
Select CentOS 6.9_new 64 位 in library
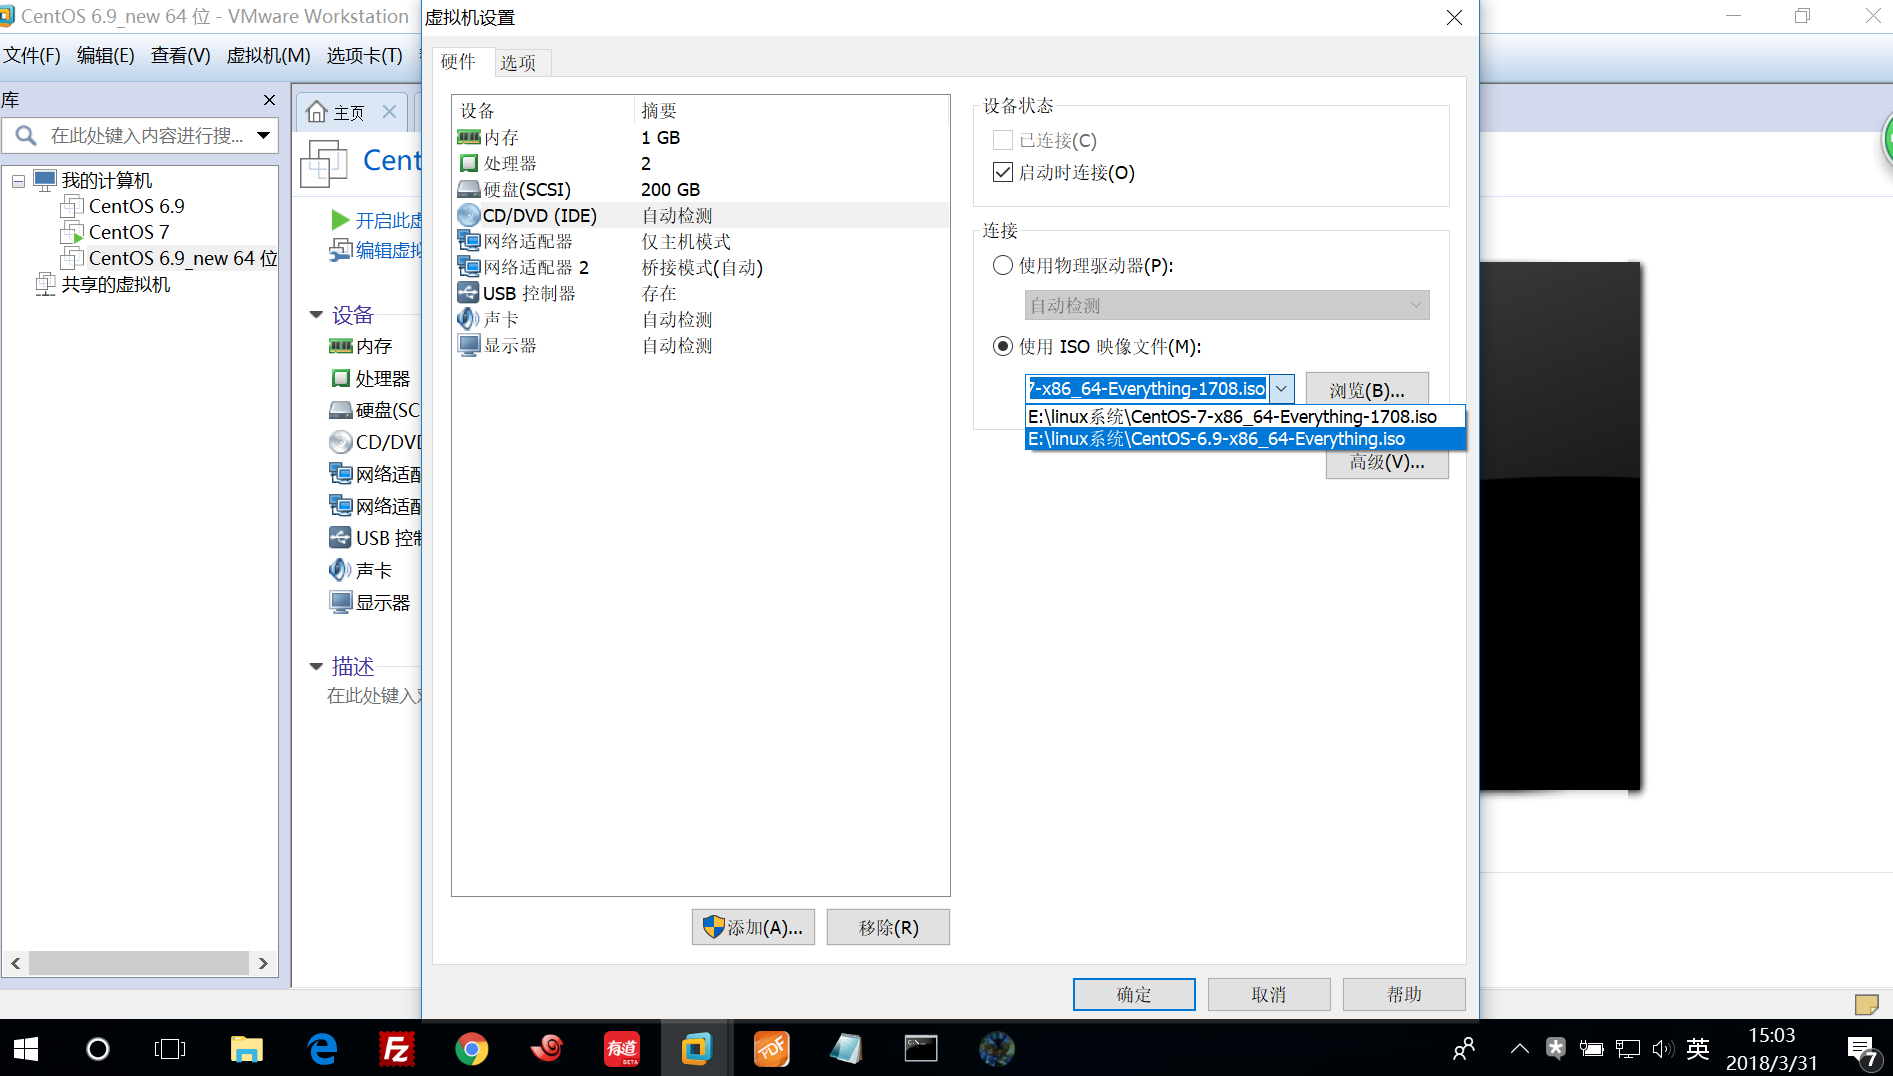coord(183,258)
